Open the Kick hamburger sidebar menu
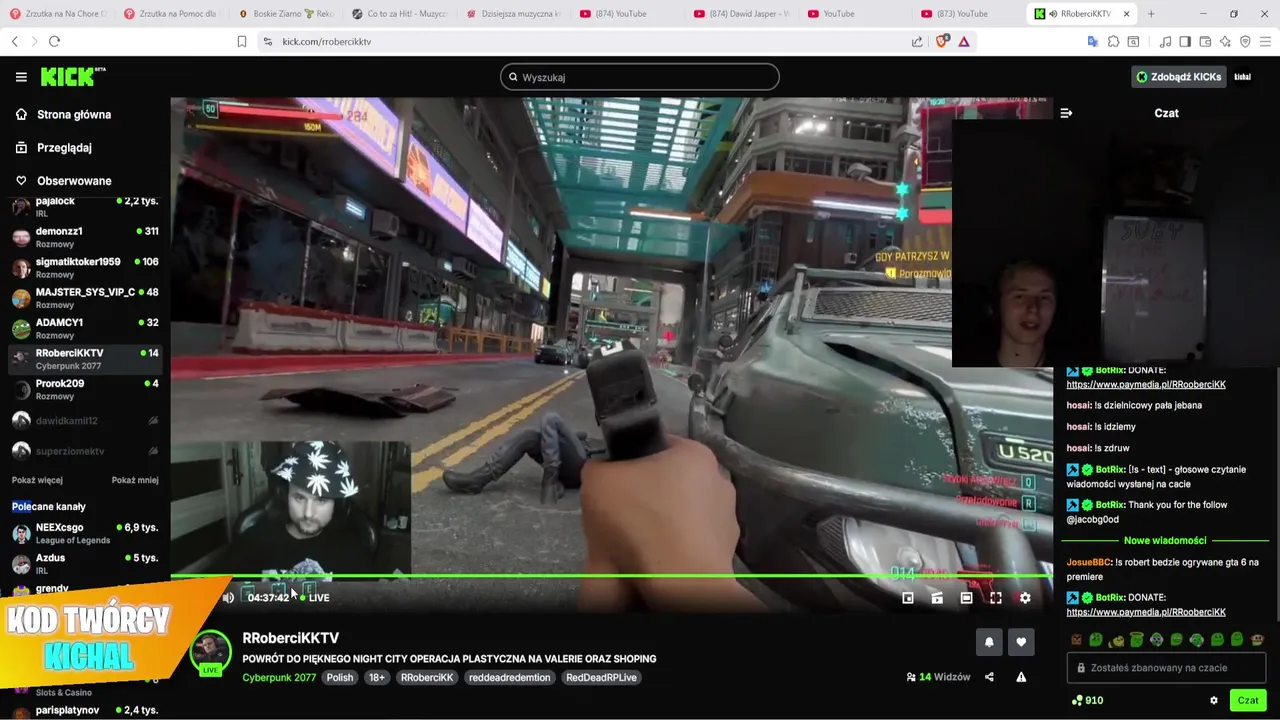The width and height of the screenshot is (1280, 720). click(21, 77)
